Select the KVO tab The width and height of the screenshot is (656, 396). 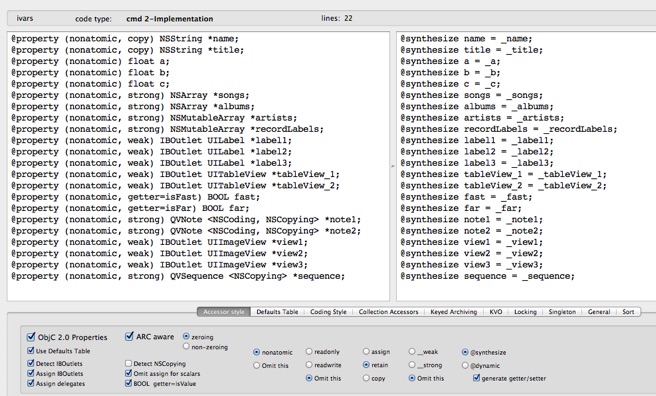496,312
